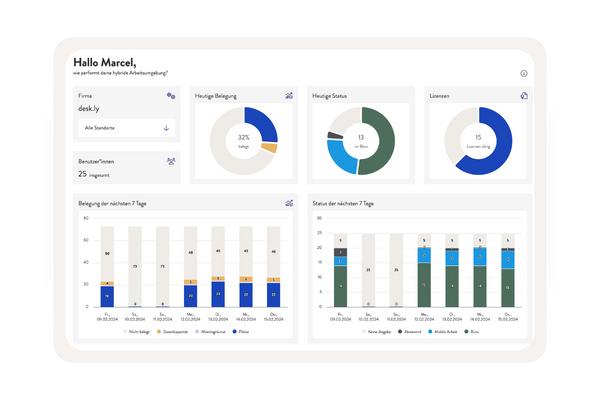Toggle the Meetingräume legend entry
This screenshot has height=400, width=600.
point(210,331)
